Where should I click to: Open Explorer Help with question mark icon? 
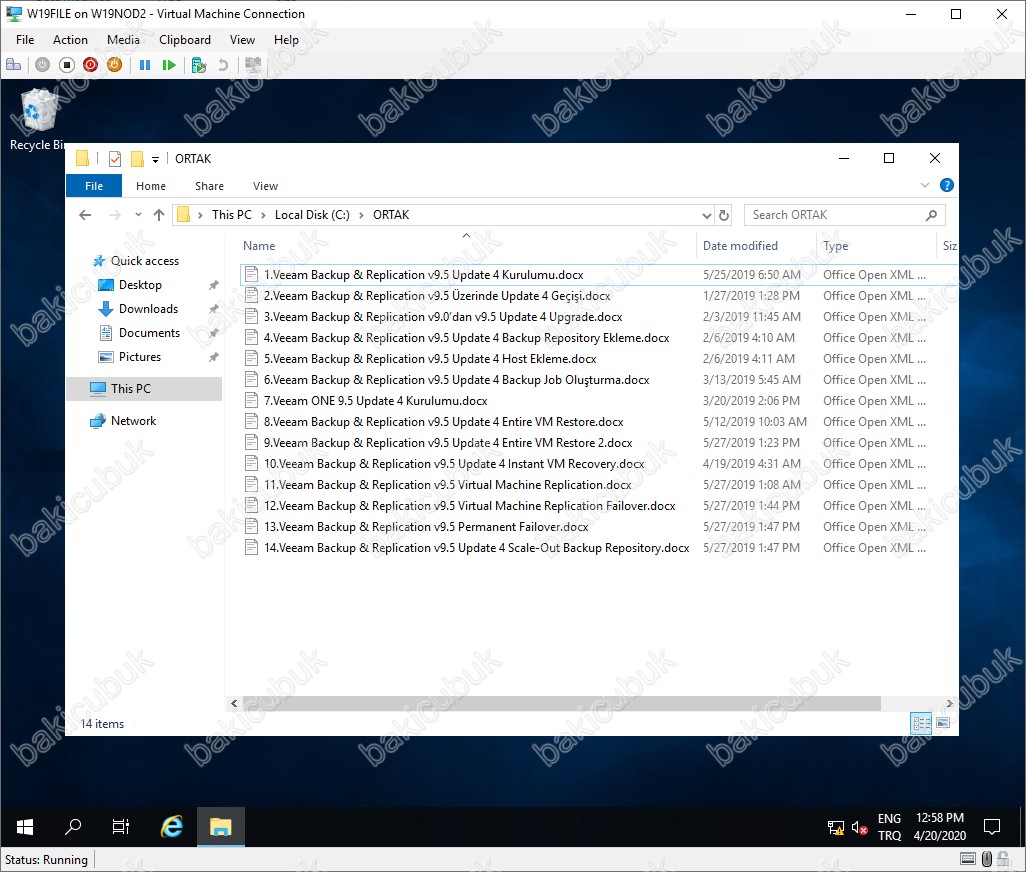coord(946,185)
